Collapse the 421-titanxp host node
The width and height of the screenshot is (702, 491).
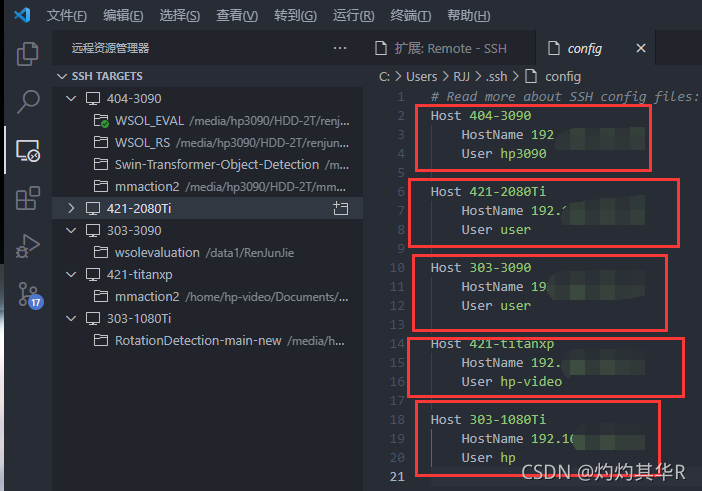click(x=71, y=274)
